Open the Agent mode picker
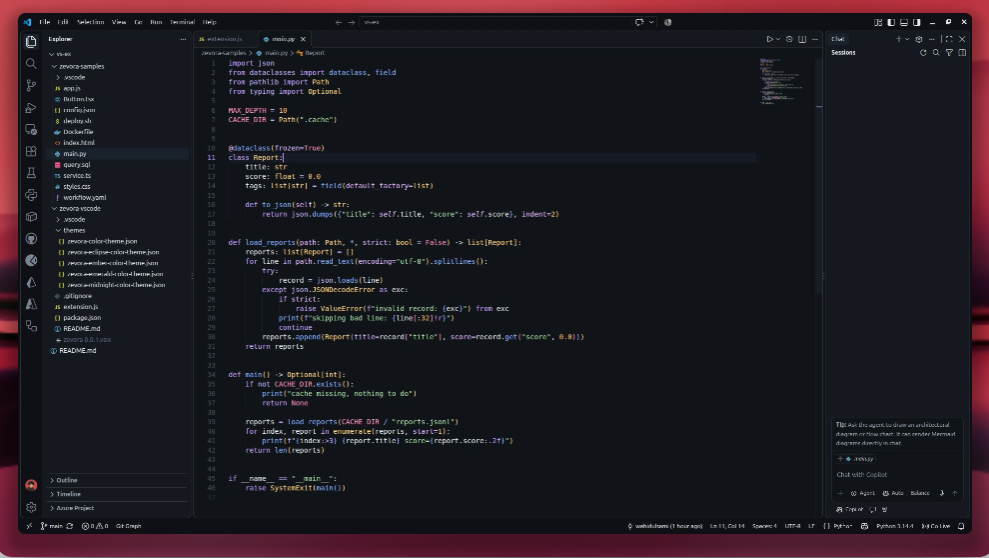Viewport: 989px width, 558px height. [863, 493]
